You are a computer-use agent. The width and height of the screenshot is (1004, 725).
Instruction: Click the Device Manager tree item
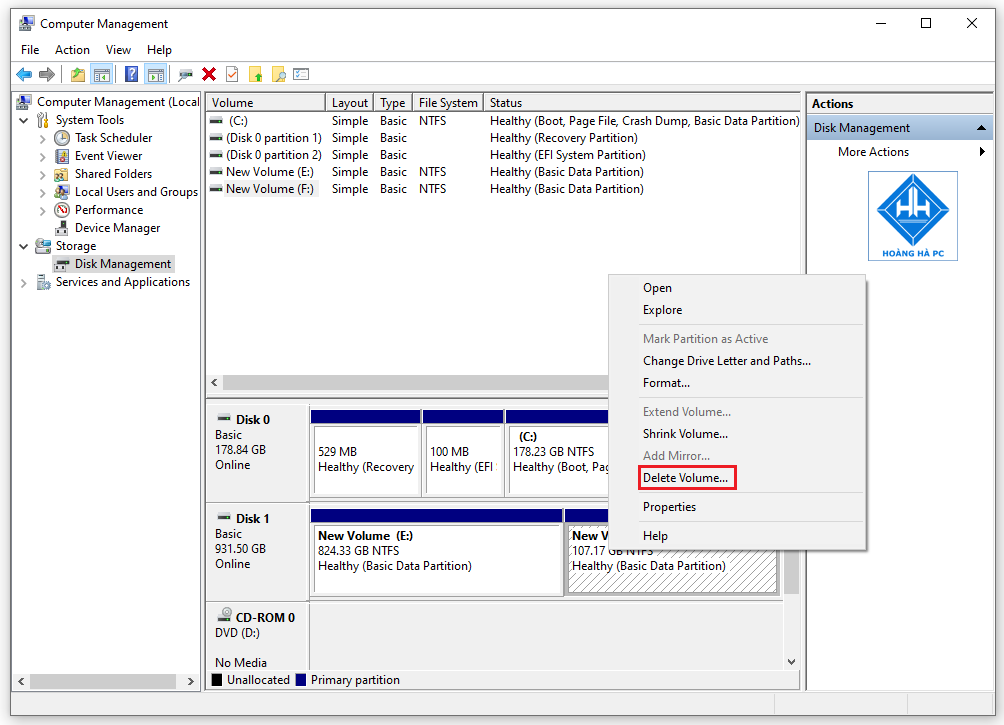coord(117,228)
